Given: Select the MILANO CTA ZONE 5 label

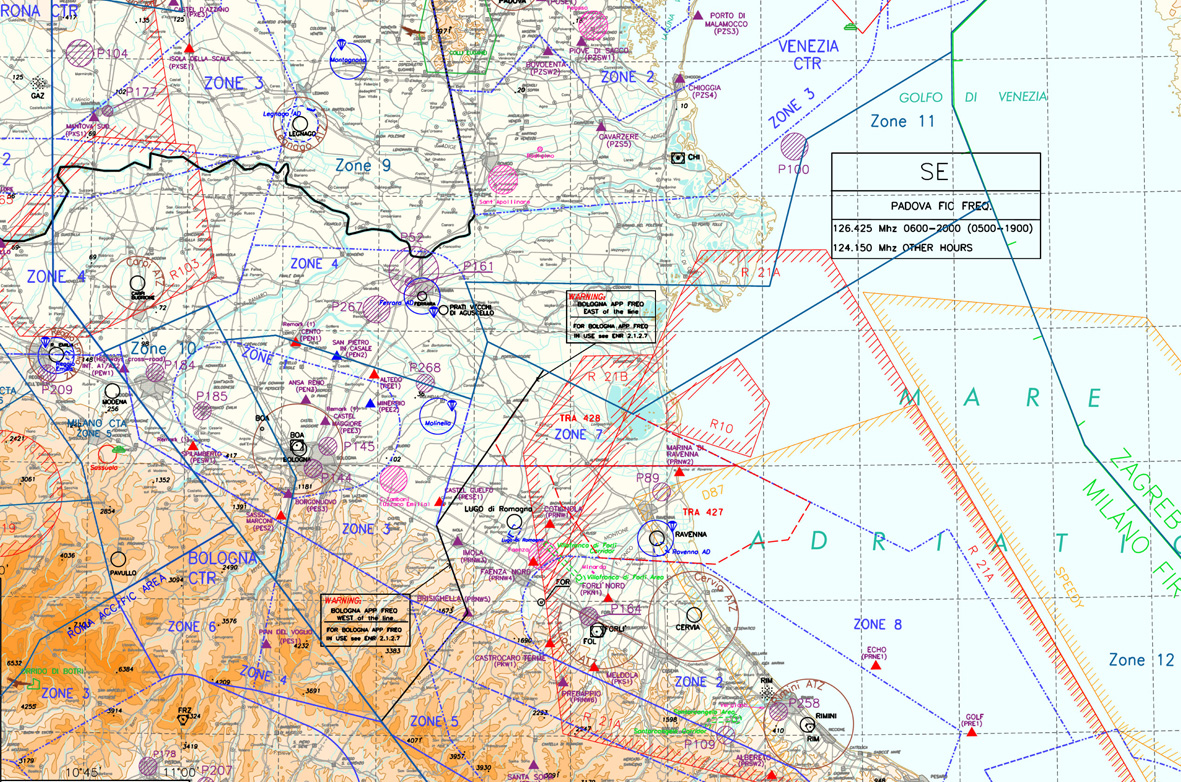Looking at the screenshot, I should pyautogui.click(x=96, y=428).
